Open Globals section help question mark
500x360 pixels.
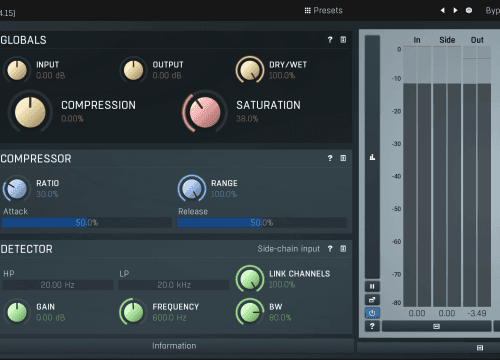(330, 40)
